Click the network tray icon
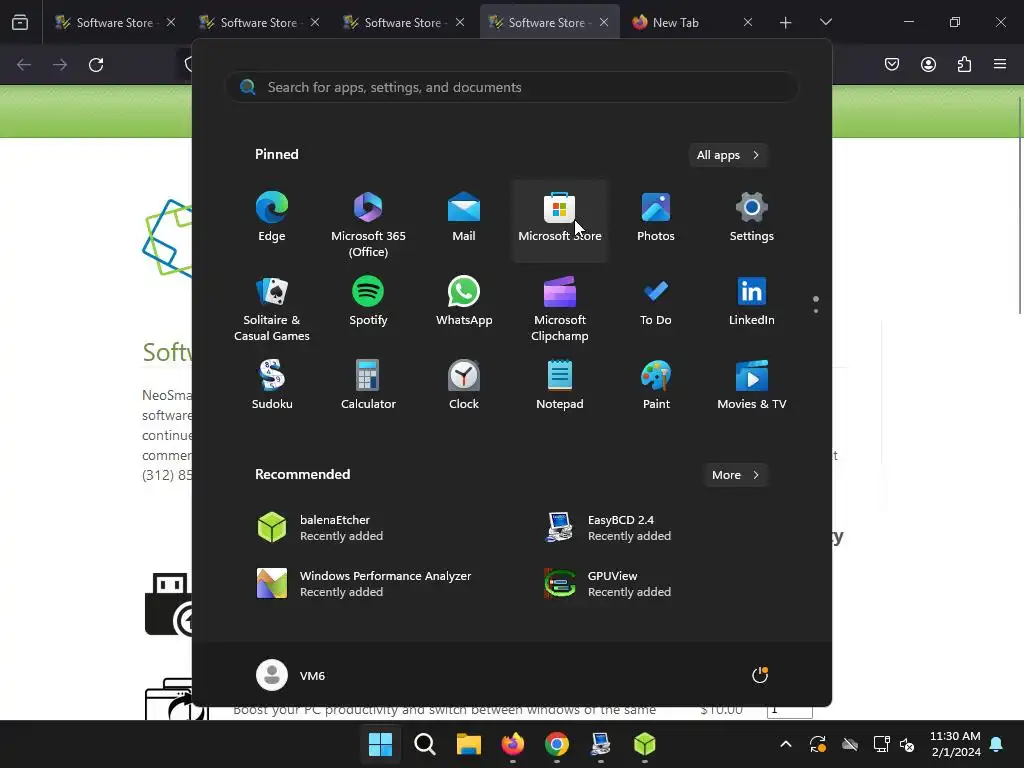The height and width of the screenshot is (768, 1024). pos(881,744)
